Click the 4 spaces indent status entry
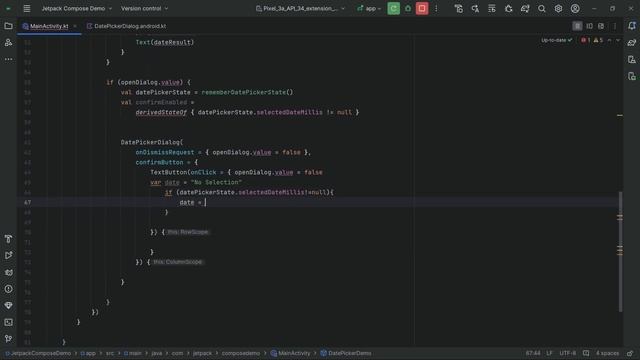The height and width of the screenshot is (360, 640). click(607, 353)
